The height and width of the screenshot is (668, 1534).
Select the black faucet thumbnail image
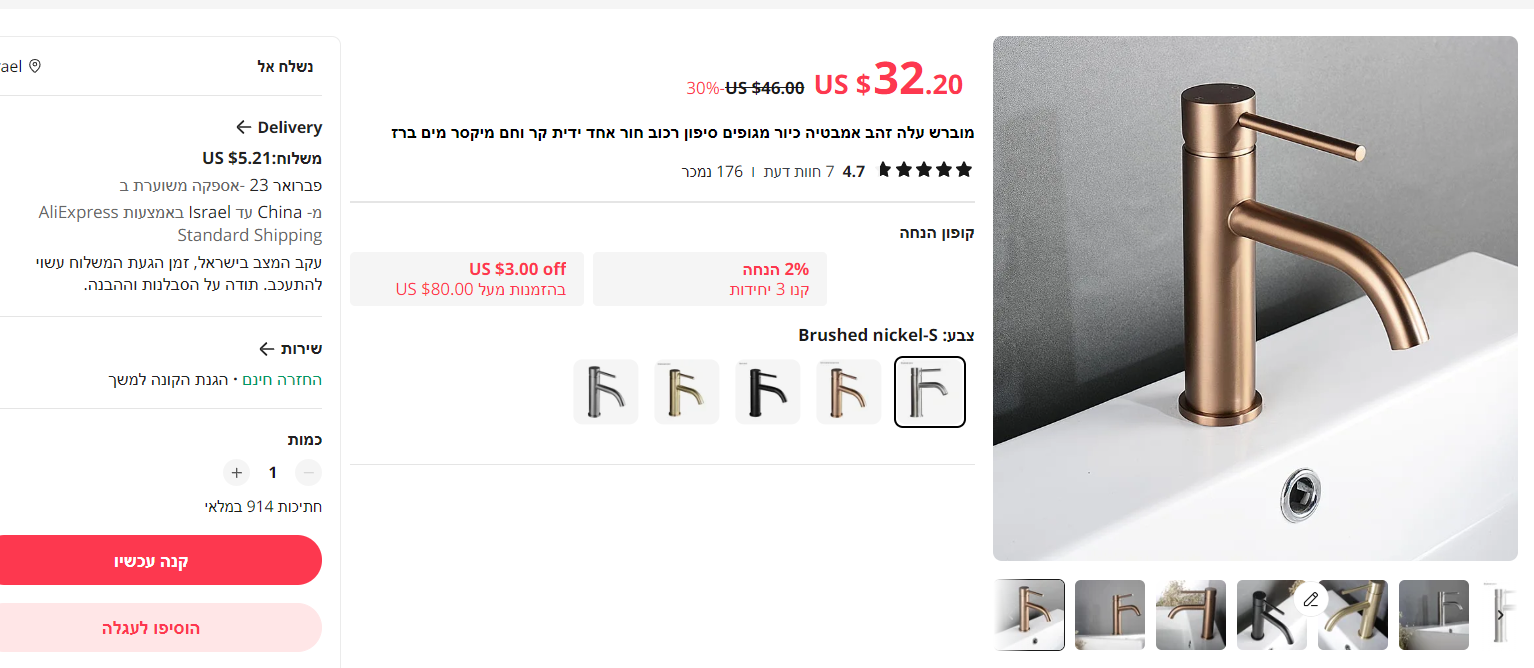coord(1272,615)
